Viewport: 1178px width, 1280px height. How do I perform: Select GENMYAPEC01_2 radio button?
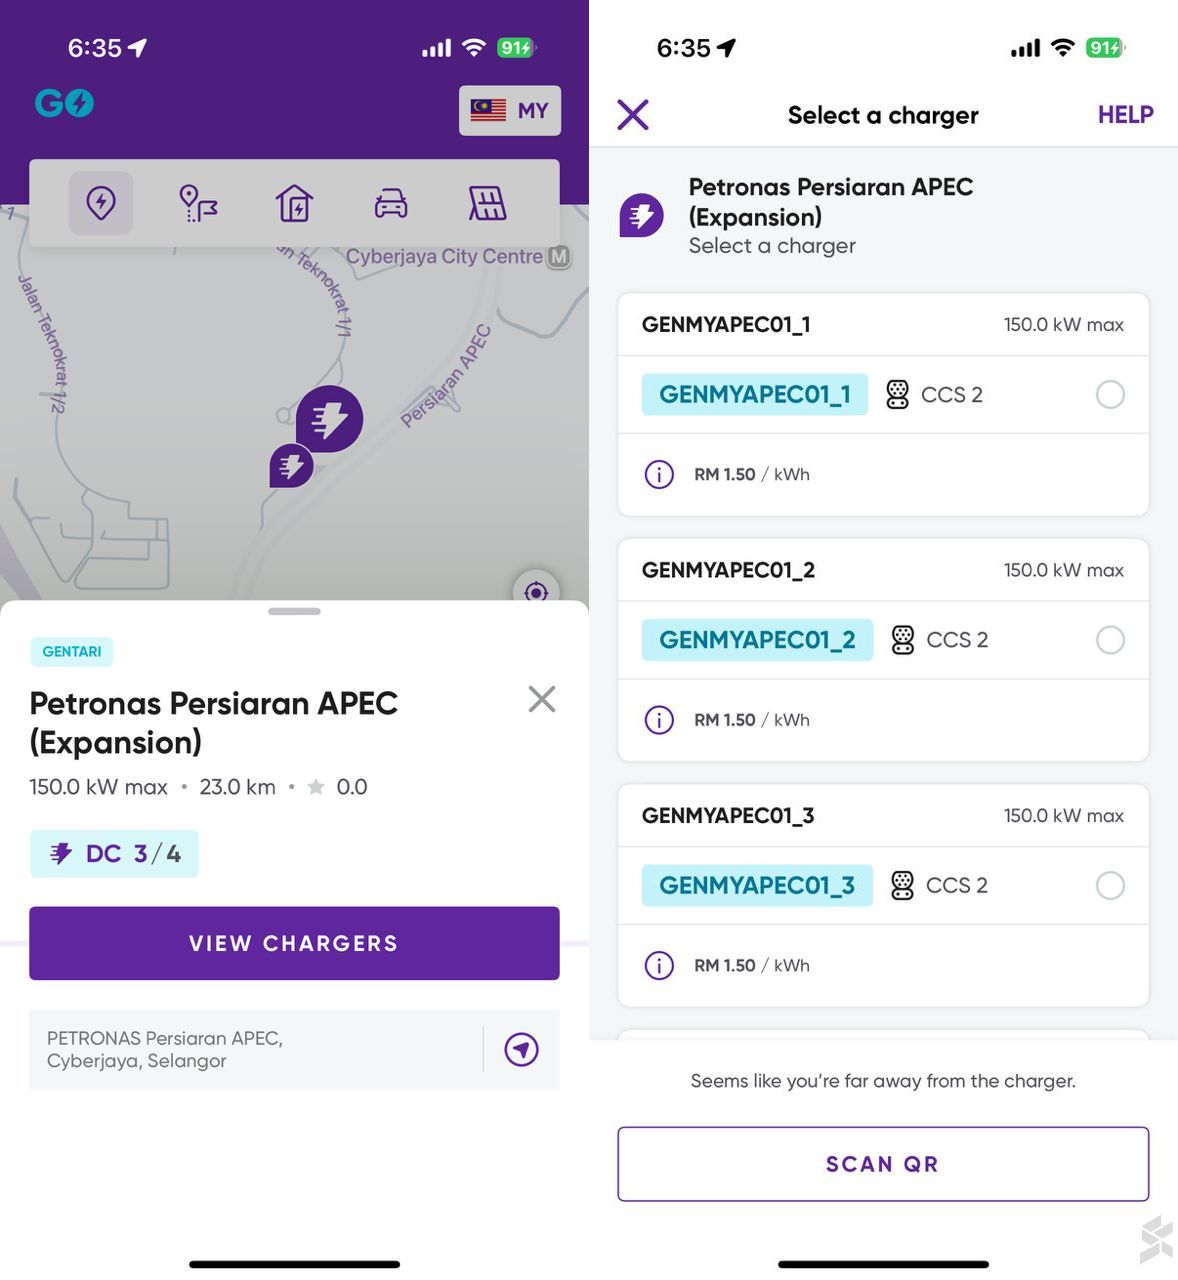coord(1110,640)
